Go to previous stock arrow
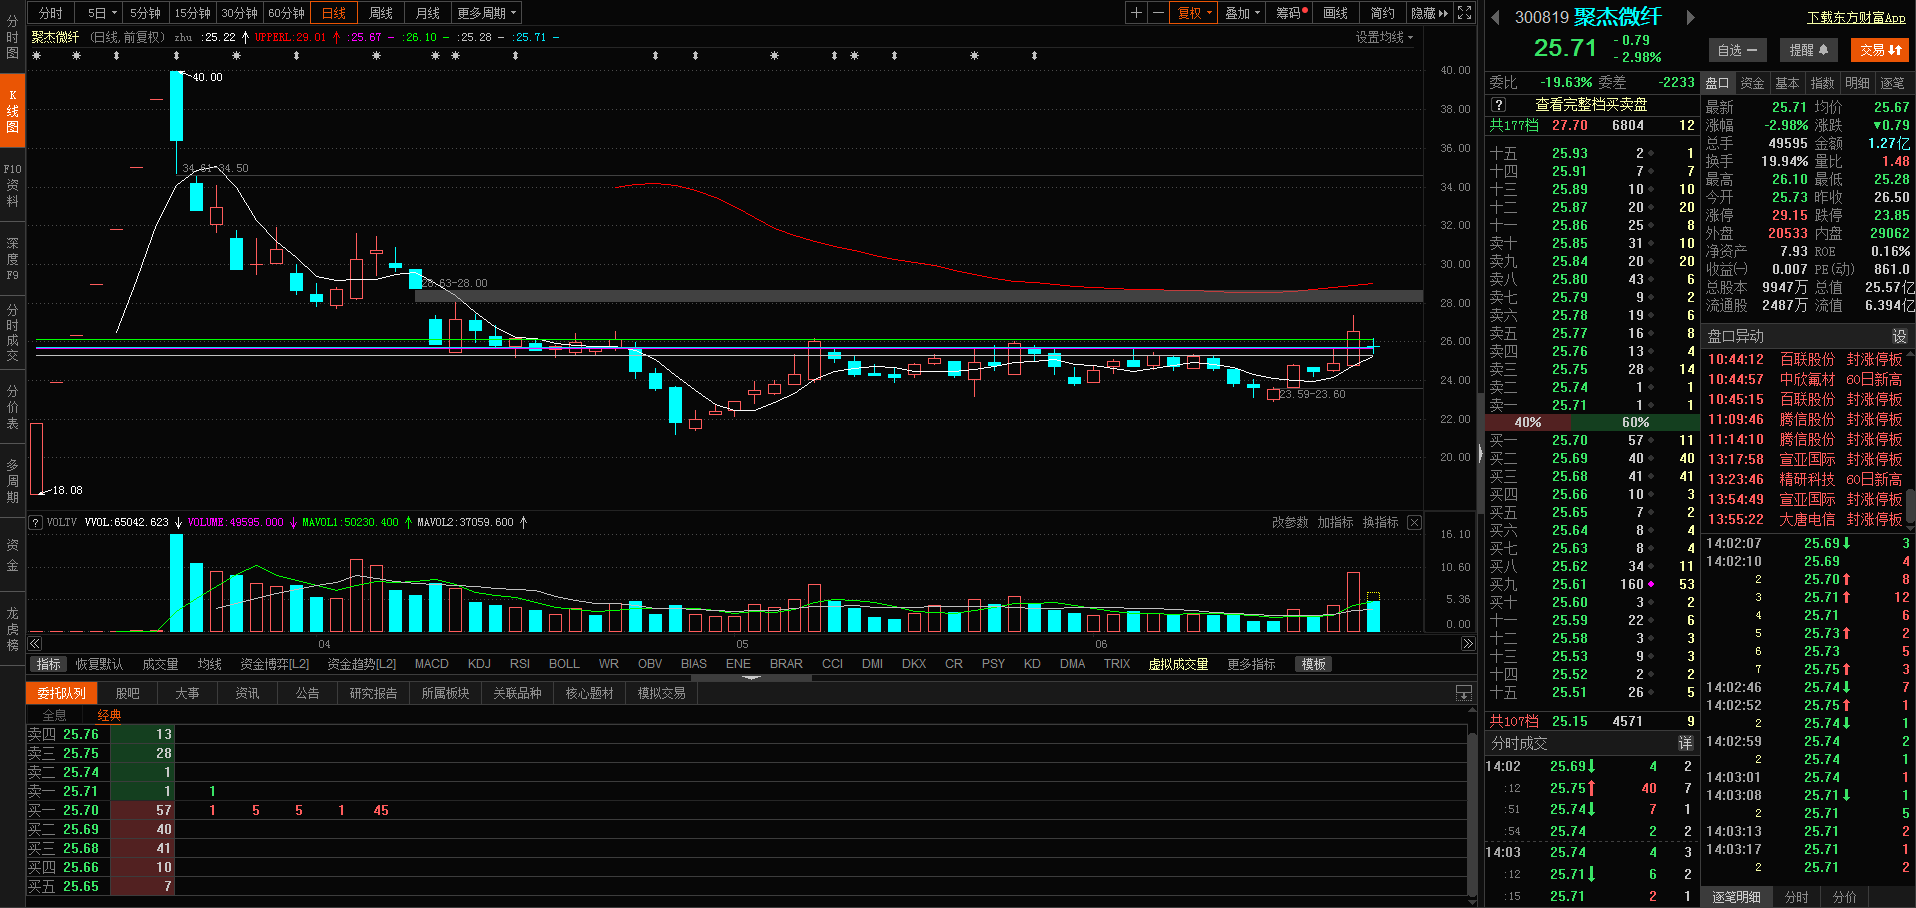 point(1495,17)
